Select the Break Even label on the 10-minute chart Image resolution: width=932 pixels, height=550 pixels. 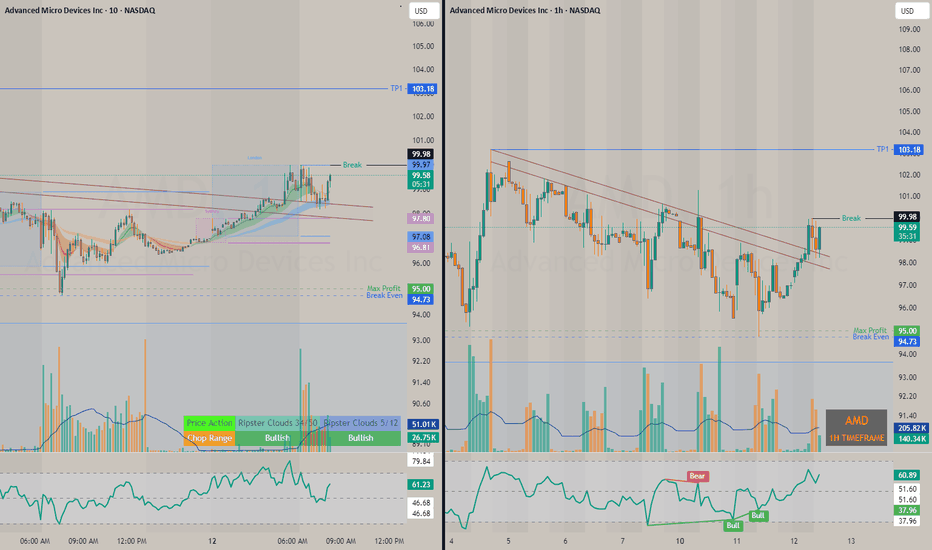point(384,296)
